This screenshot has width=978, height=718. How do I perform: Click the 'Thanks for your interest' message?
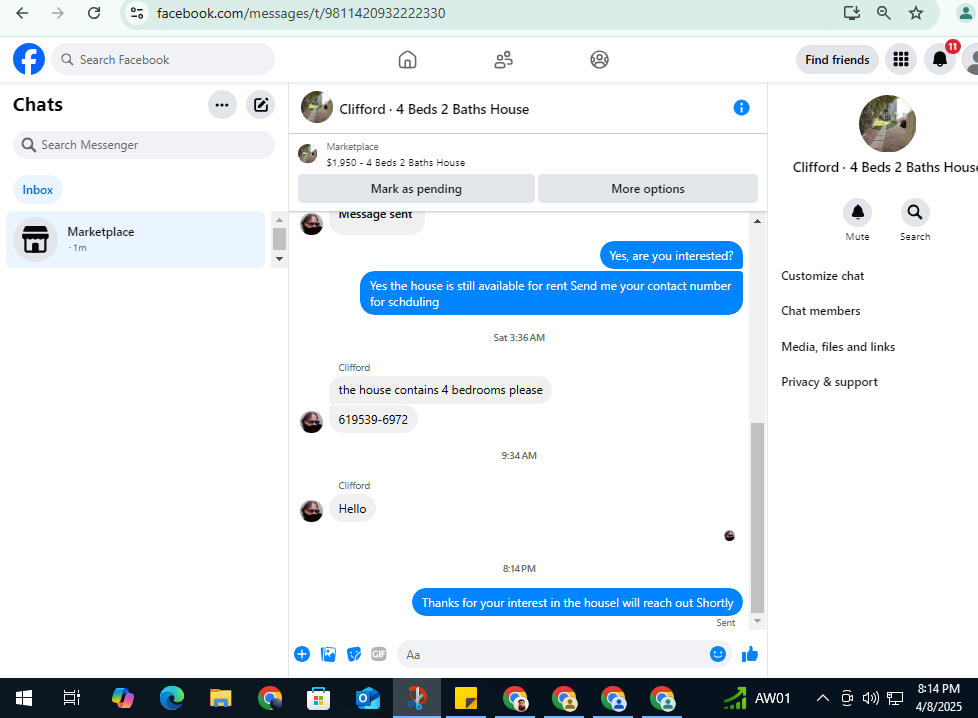tap(578, 603)
